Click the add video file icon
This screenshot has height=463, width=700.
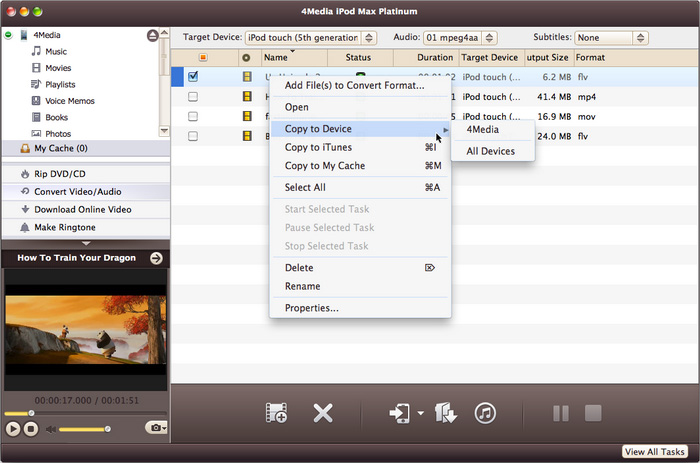[276, 413]
